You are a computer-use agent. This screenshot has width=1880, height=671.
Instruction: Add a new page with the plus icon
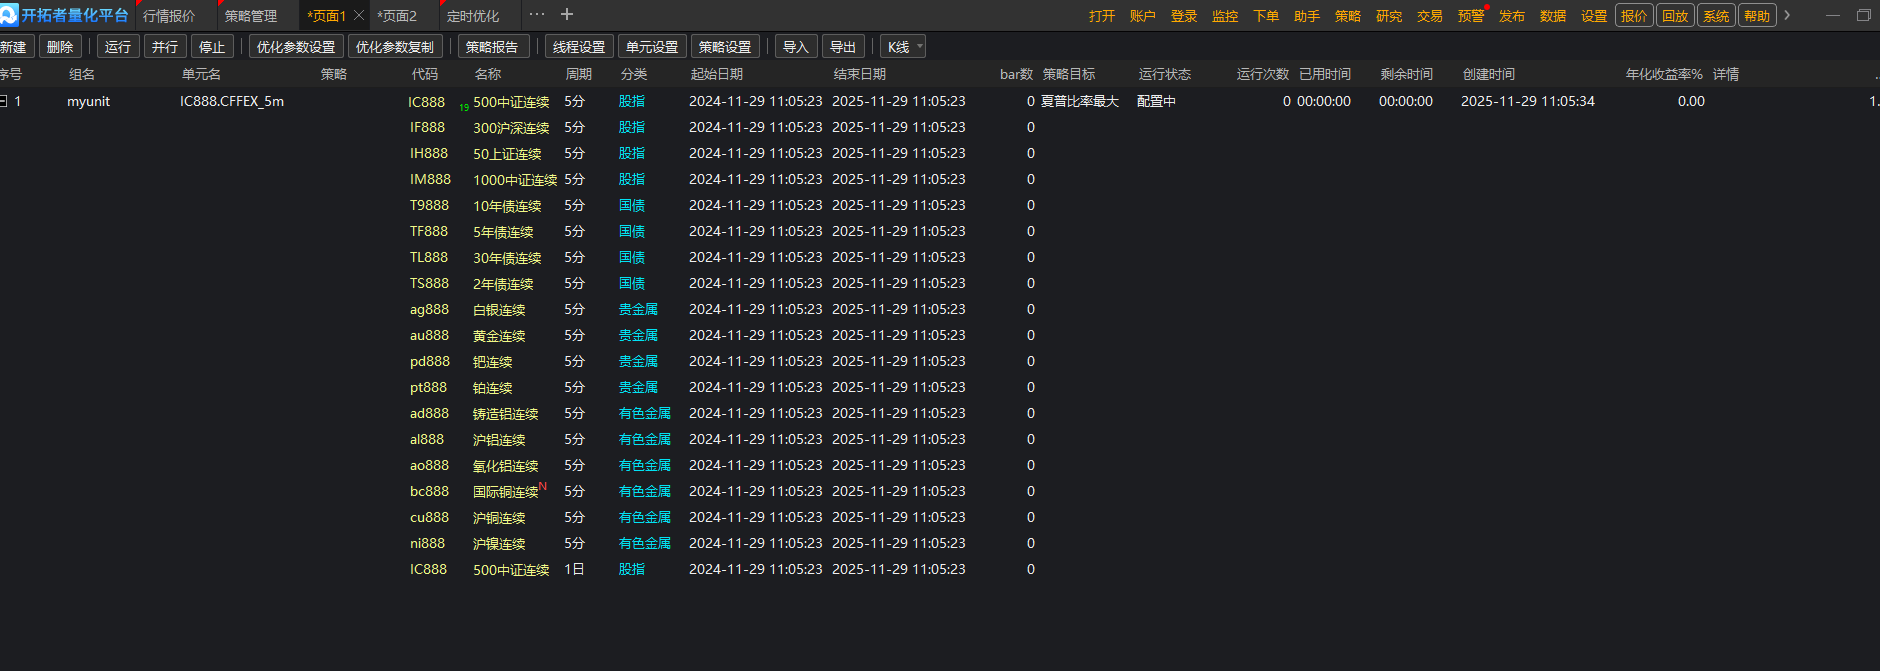click(x=567, y=15)
